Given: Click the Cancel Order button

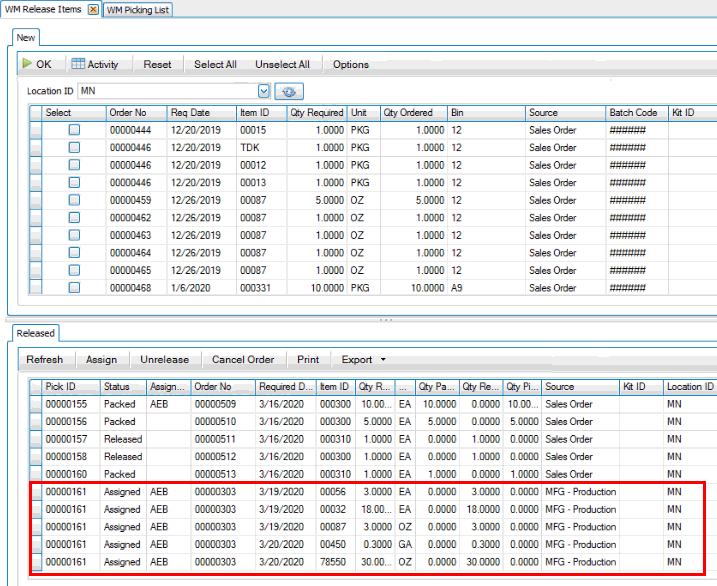Looking at the screenshot, I should tap(242, 360).
